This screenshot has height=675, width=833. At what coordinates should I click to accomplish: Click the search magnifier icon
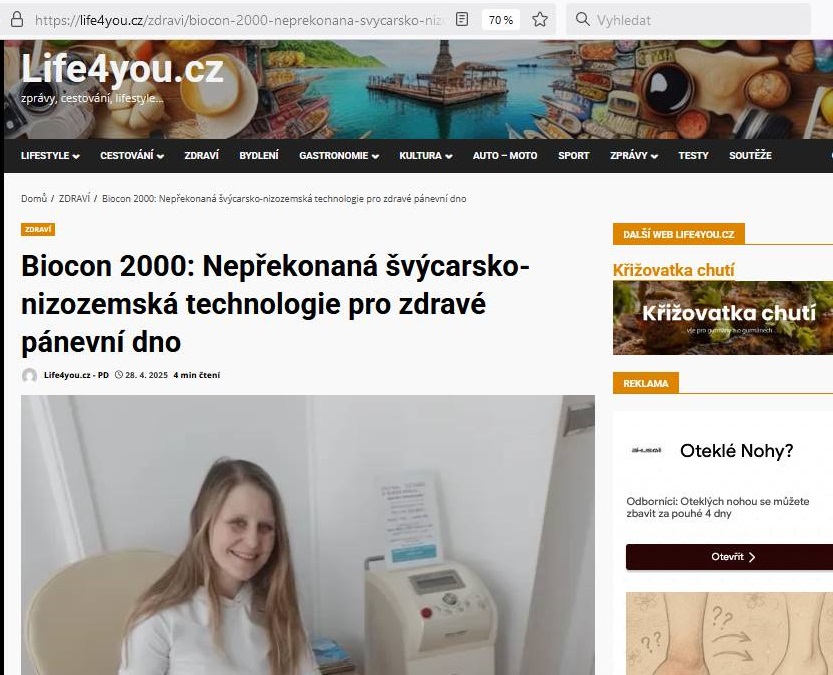coord(582,20)
